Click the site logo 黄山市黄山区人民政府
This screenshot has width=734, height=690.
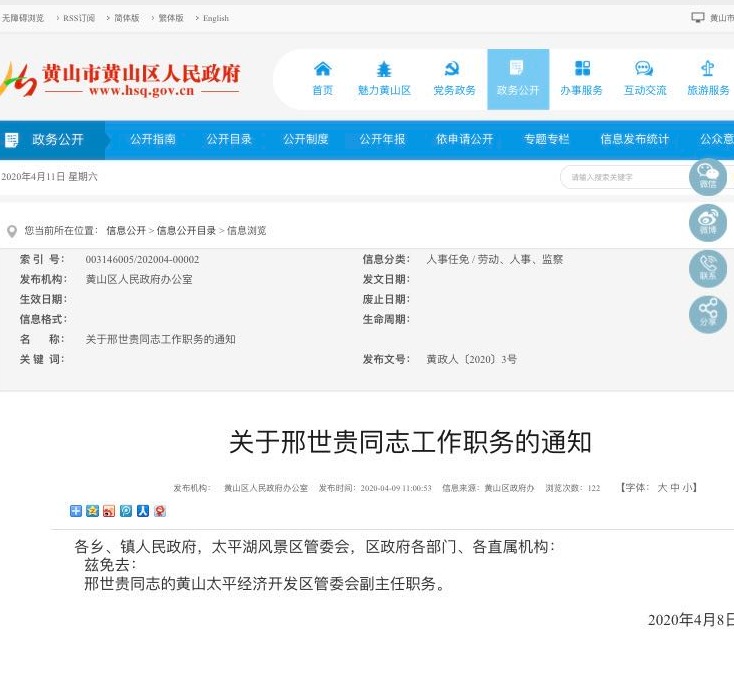[x=120, y=80]
